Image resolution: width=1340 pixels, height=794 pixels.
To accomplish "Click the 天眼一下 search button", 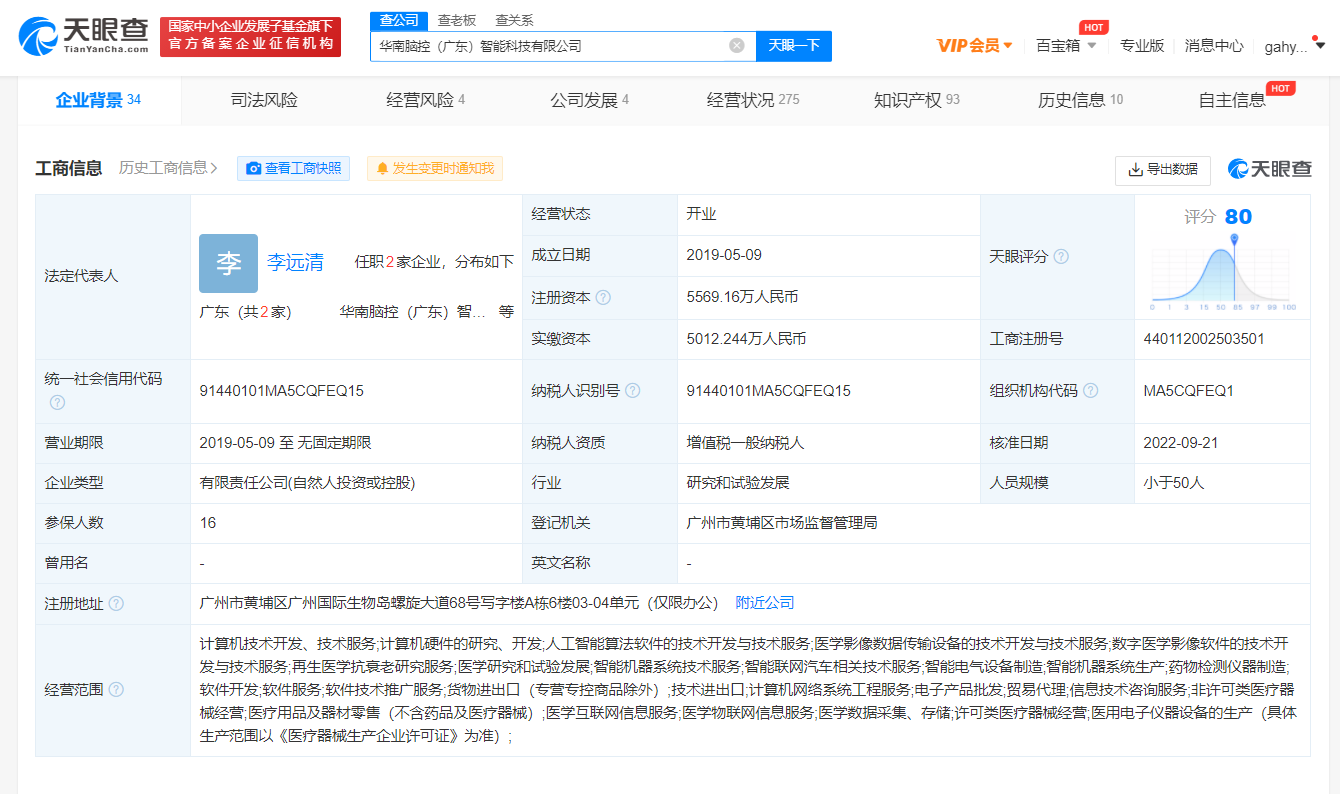I will (794, 45).
